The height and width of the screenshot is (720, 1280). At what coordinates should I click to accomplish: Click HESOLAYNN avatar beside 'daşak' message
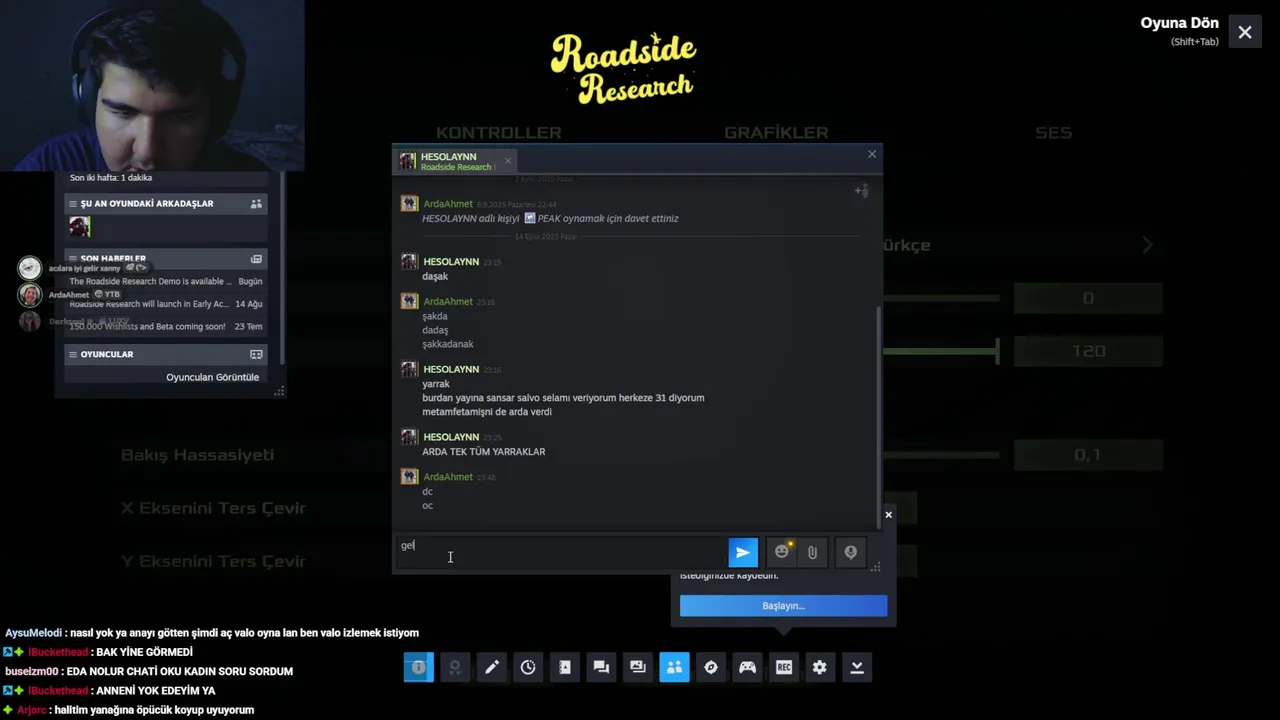[x=409, y=262]
